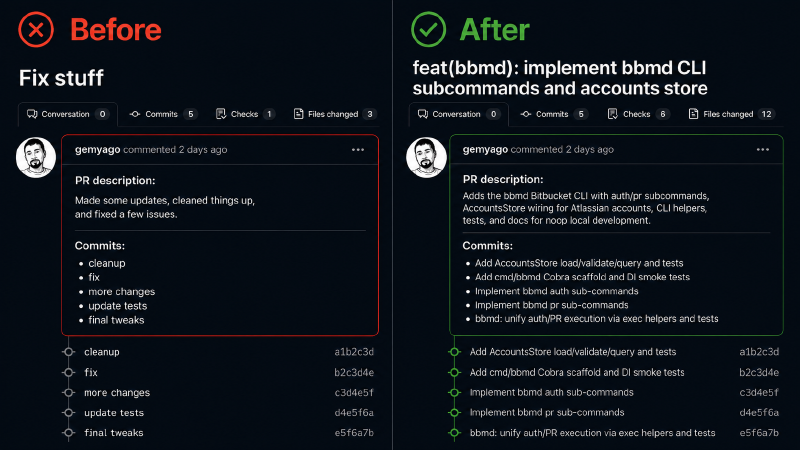Screen dimensions: 800x450
Task: Click gemyago avatar in Before panel
Action: 36,157
